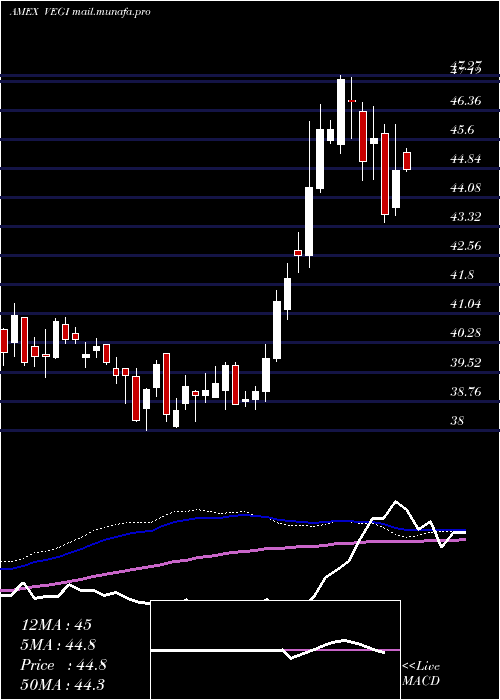Select the 38.76 price axis label

click(466, 392)
